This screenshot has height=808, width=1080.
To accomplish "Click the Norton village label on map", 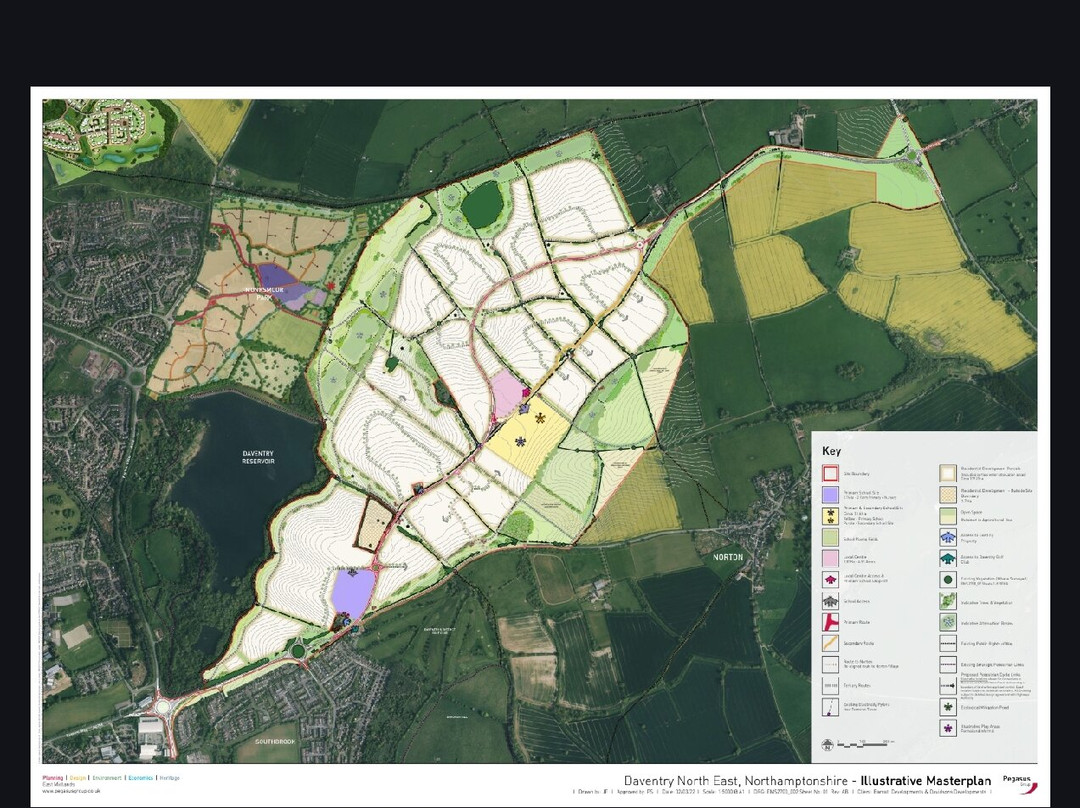I will tap(728, 555).
